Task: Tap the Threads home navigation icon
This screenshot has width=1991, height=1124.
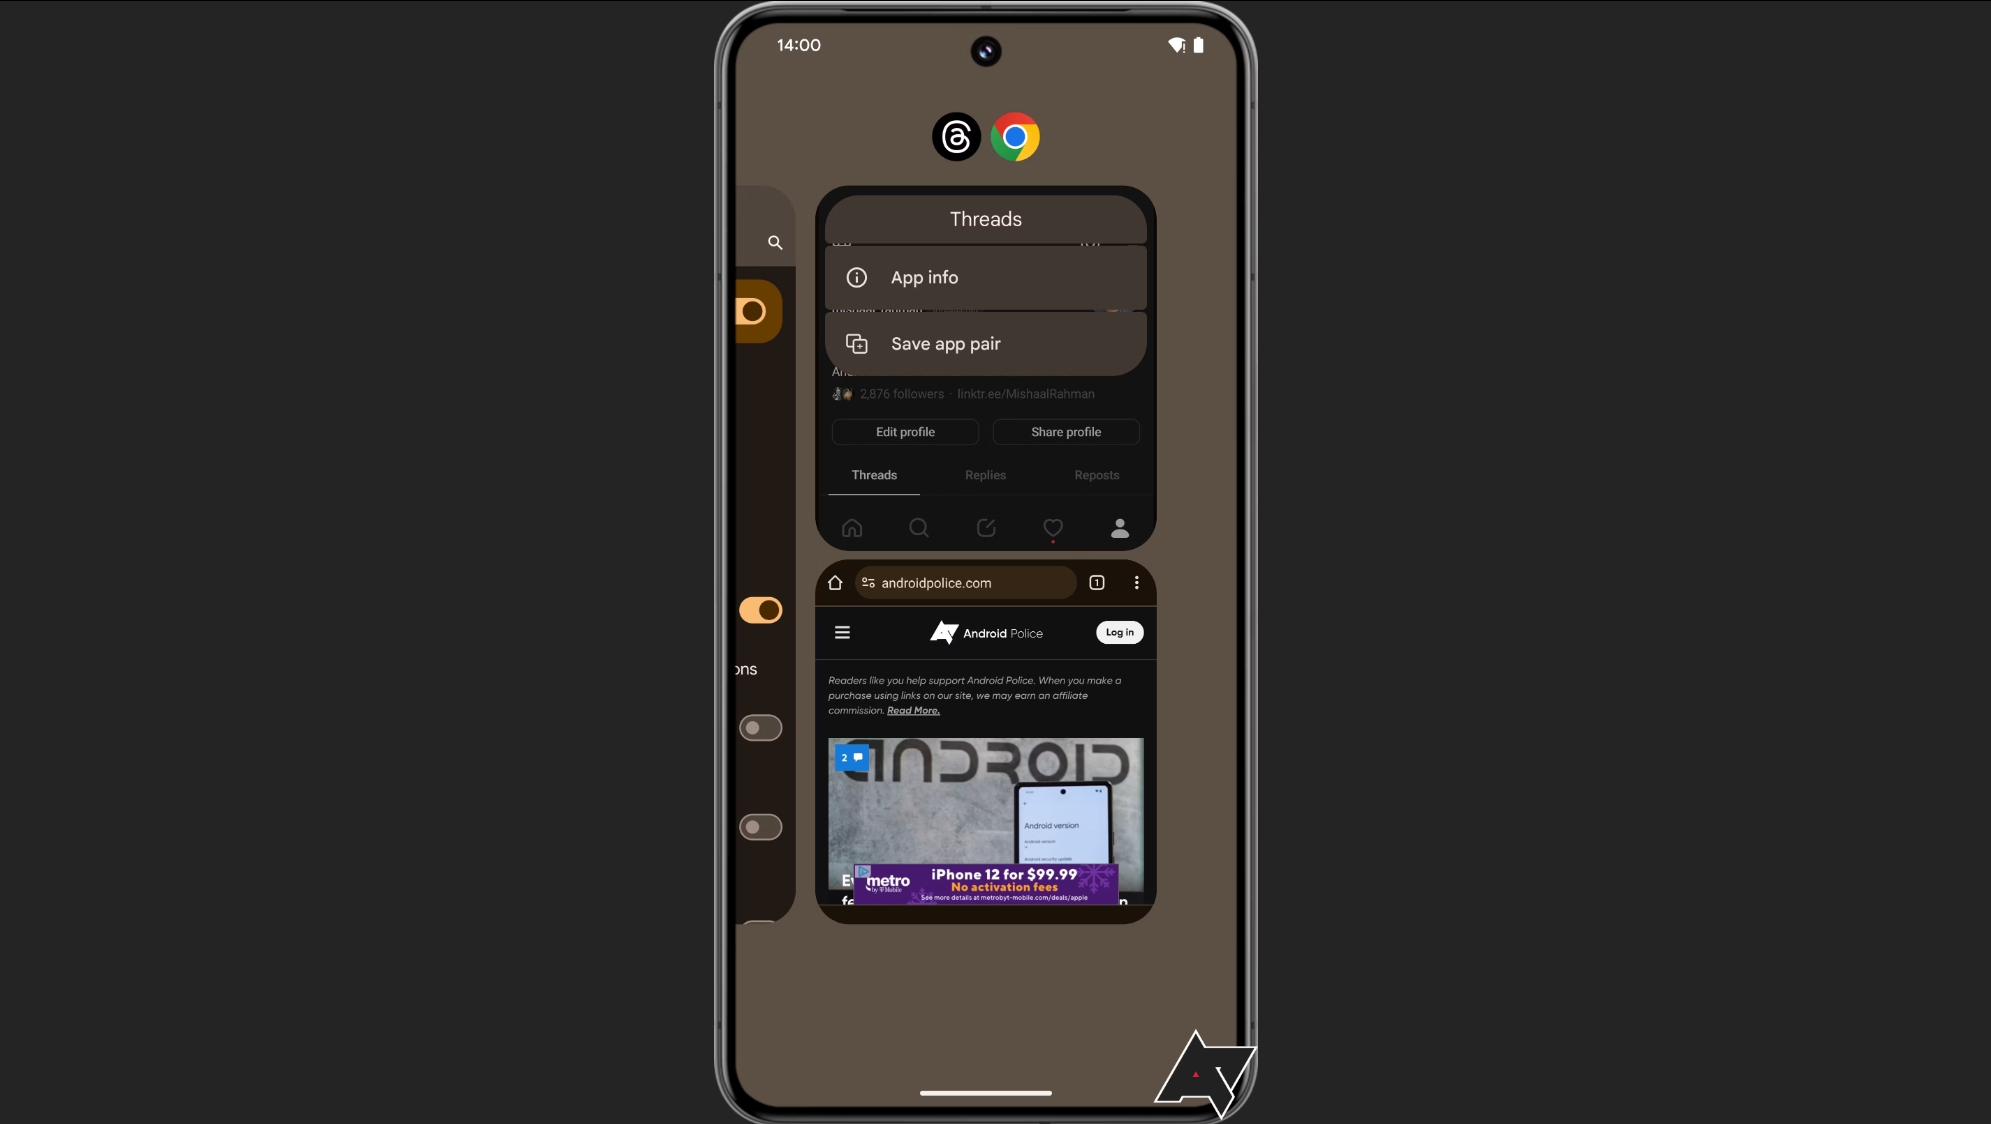Action: [853, 528]
